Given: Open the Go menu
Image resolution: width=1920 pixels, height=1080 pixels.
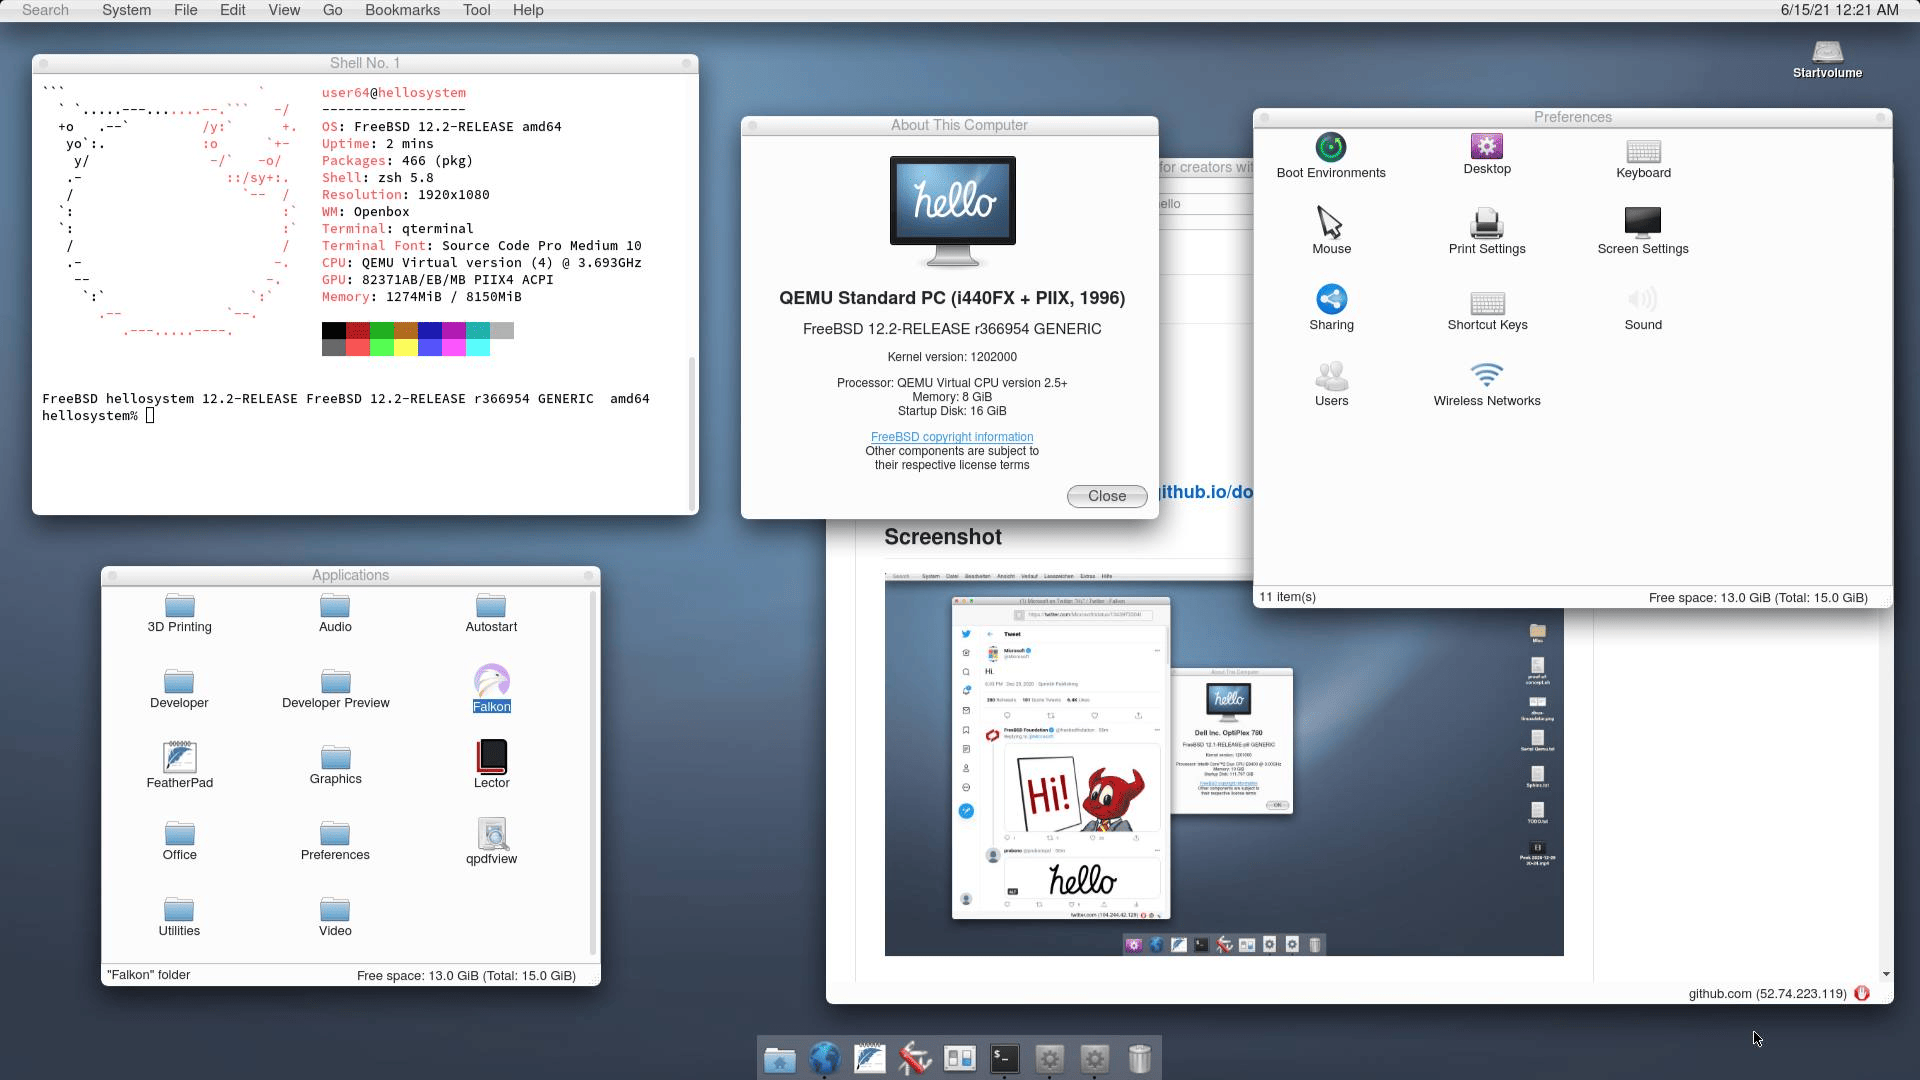Looking at the screenshot, I should (x=332, y=10).
